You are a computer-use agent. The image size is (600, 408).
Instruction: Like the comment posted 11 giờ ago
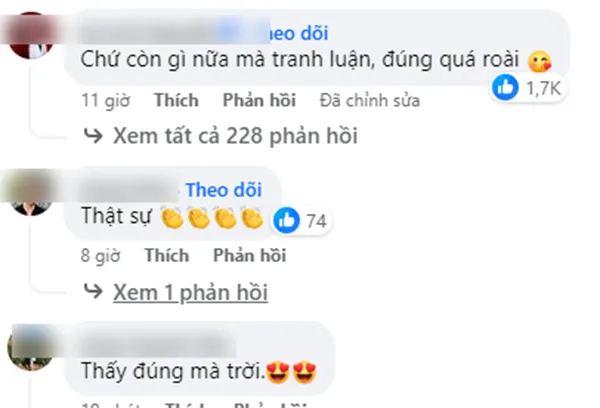click(176, 100)
